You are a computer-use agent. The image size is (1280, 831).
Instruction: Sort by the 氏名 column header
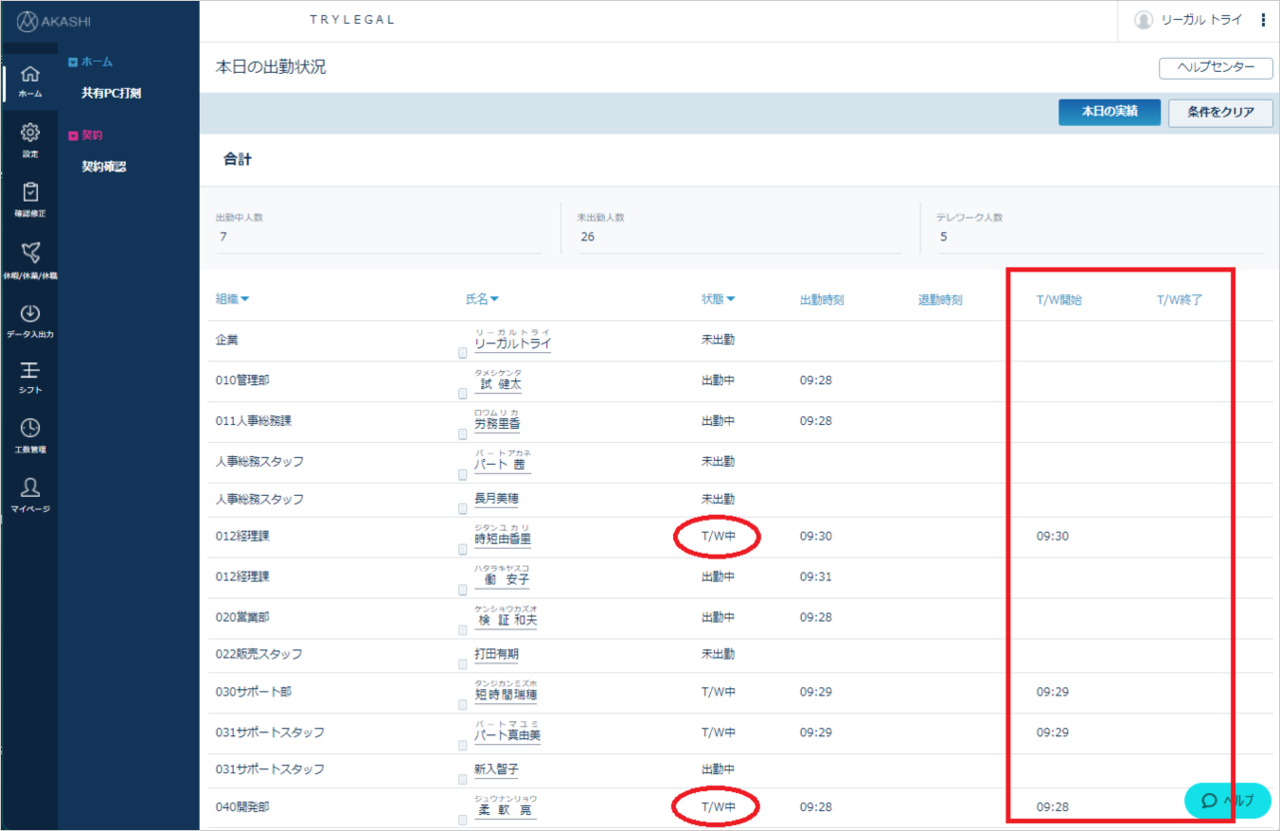(x=482, y=299)
